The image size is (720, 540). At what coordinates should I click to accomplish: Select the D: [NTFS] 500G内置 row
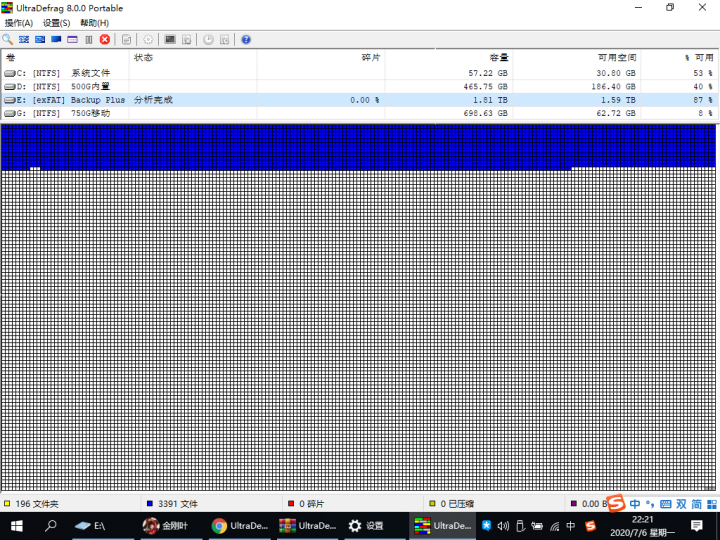click(360, 86)
